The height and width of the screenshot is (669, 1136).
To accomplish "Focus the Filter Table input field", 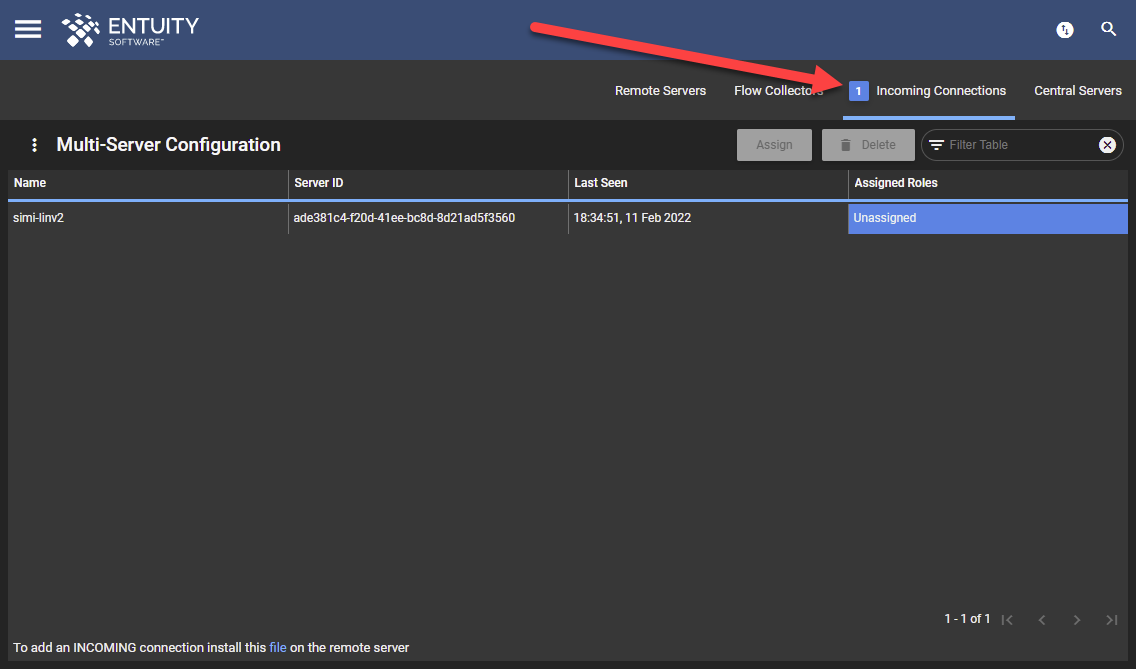I will point(1020,145).
